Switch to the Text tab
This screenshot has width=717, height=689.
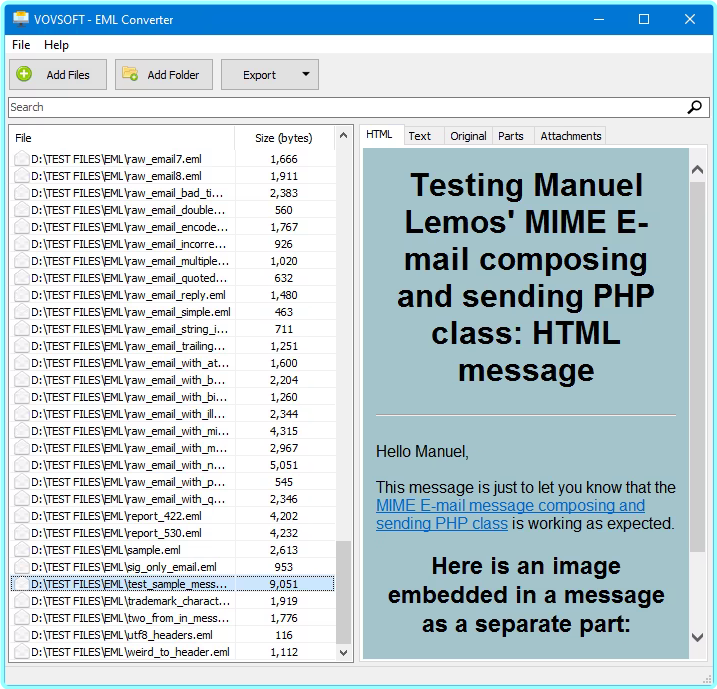pos(419,136)
